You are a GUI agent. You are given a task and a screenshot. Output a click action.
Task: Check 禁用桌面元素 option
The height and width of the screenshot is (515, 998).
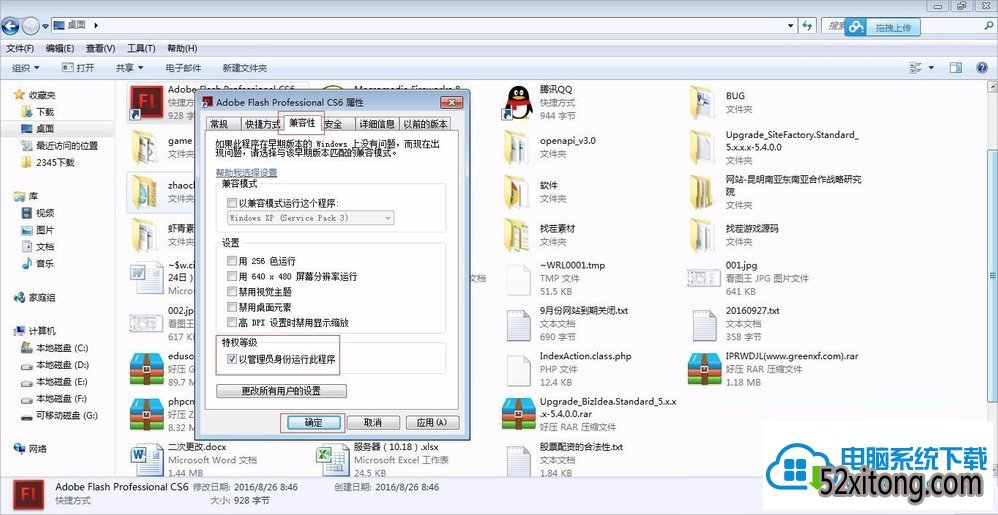(232, 307)
